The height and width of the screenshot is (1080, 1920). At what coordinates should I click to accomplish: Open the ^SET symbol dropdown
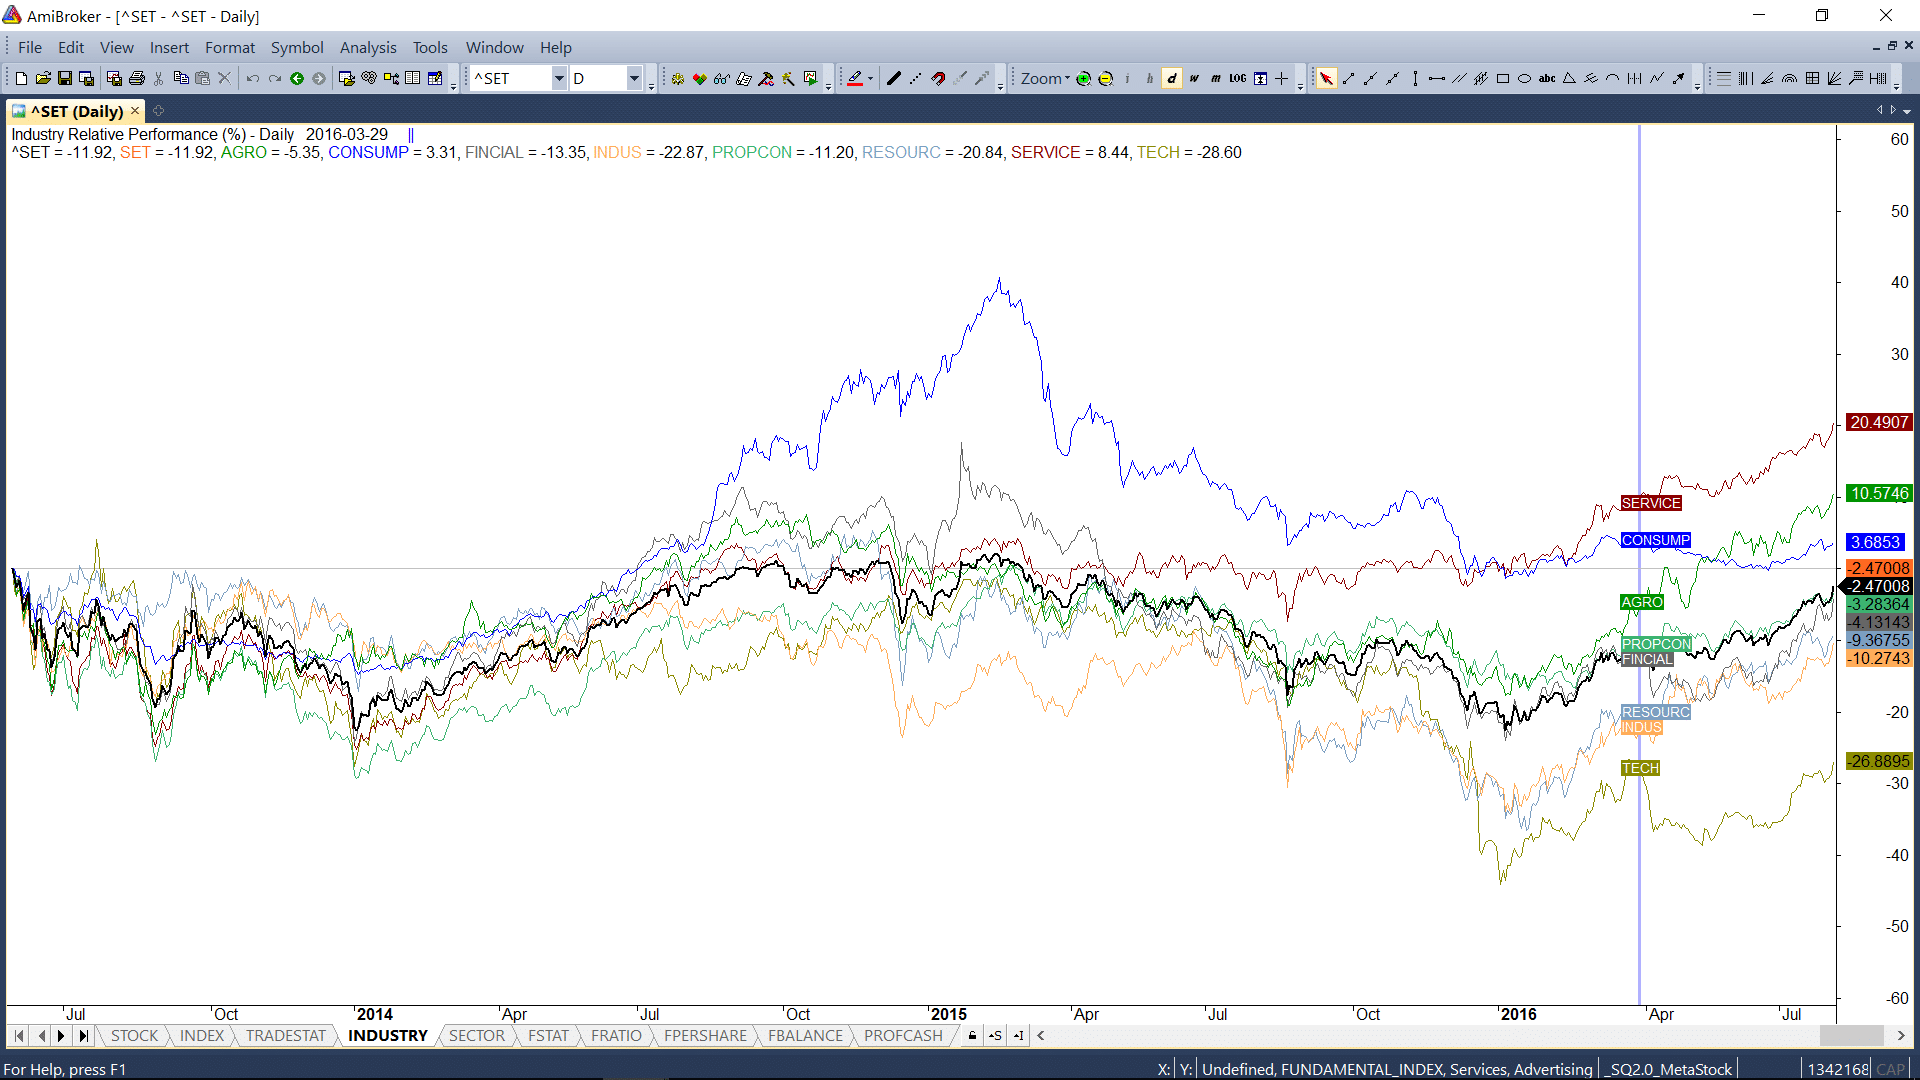(x=559, y=78)
